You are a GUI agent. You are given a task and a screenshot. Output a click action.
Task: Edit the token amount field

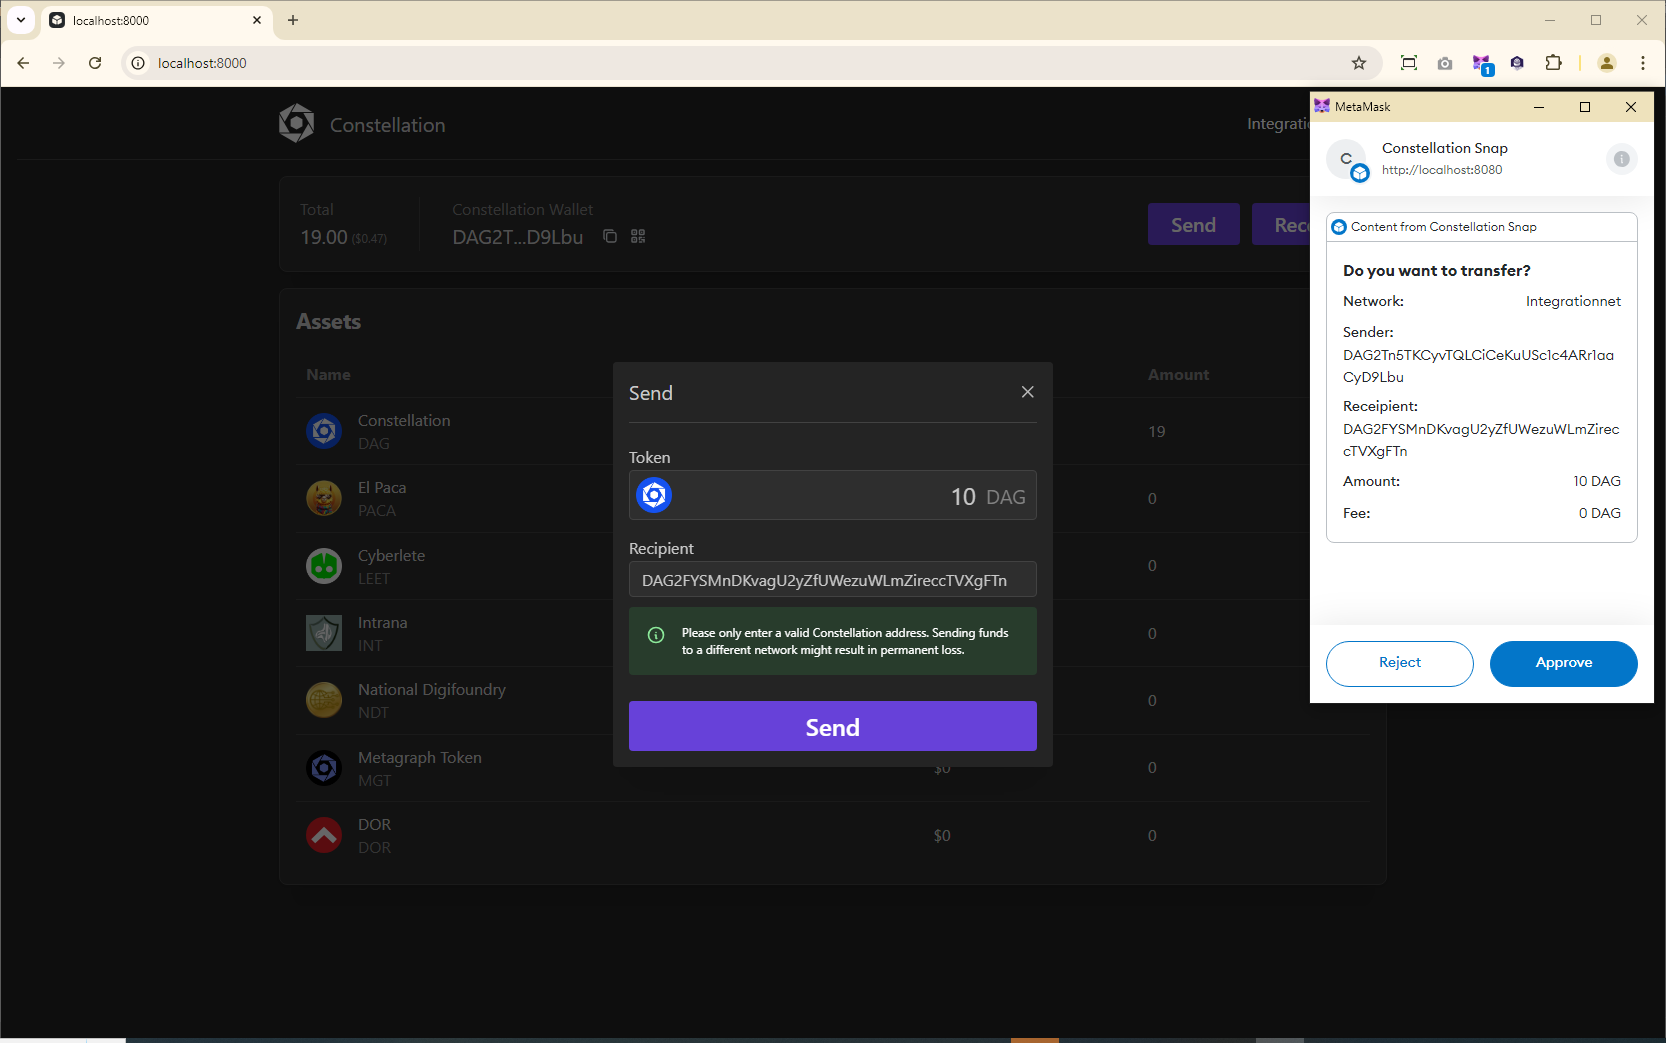(x=832, y=496)
